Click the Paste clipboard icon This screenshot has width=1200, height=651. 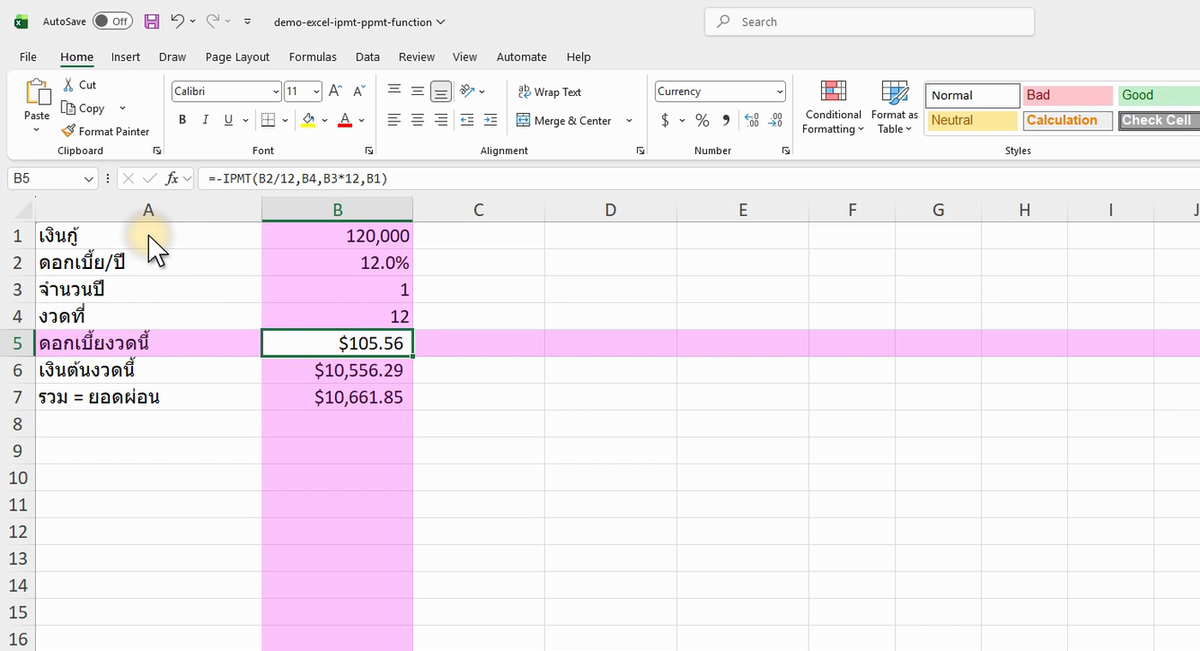pos(37,93)
